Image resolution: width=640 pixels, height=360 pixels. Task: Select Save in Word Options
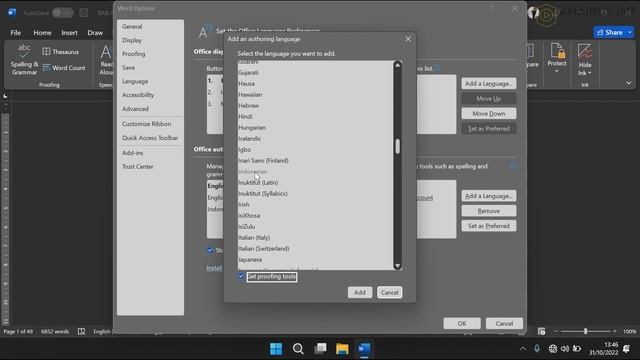pos(150,68)
